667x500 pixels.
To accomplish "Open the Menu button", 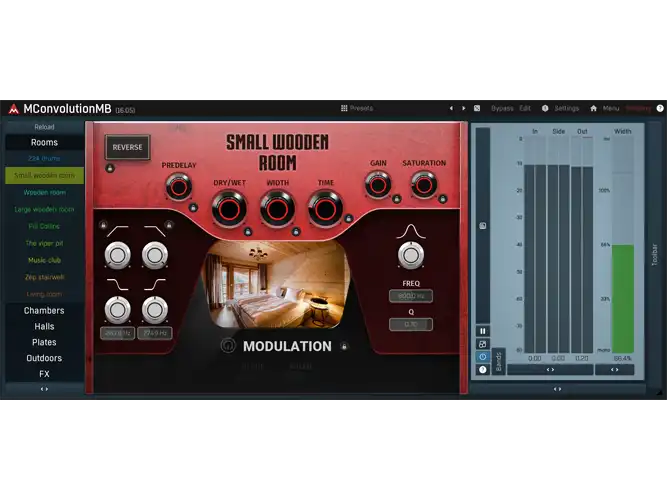I will [611, 108].
